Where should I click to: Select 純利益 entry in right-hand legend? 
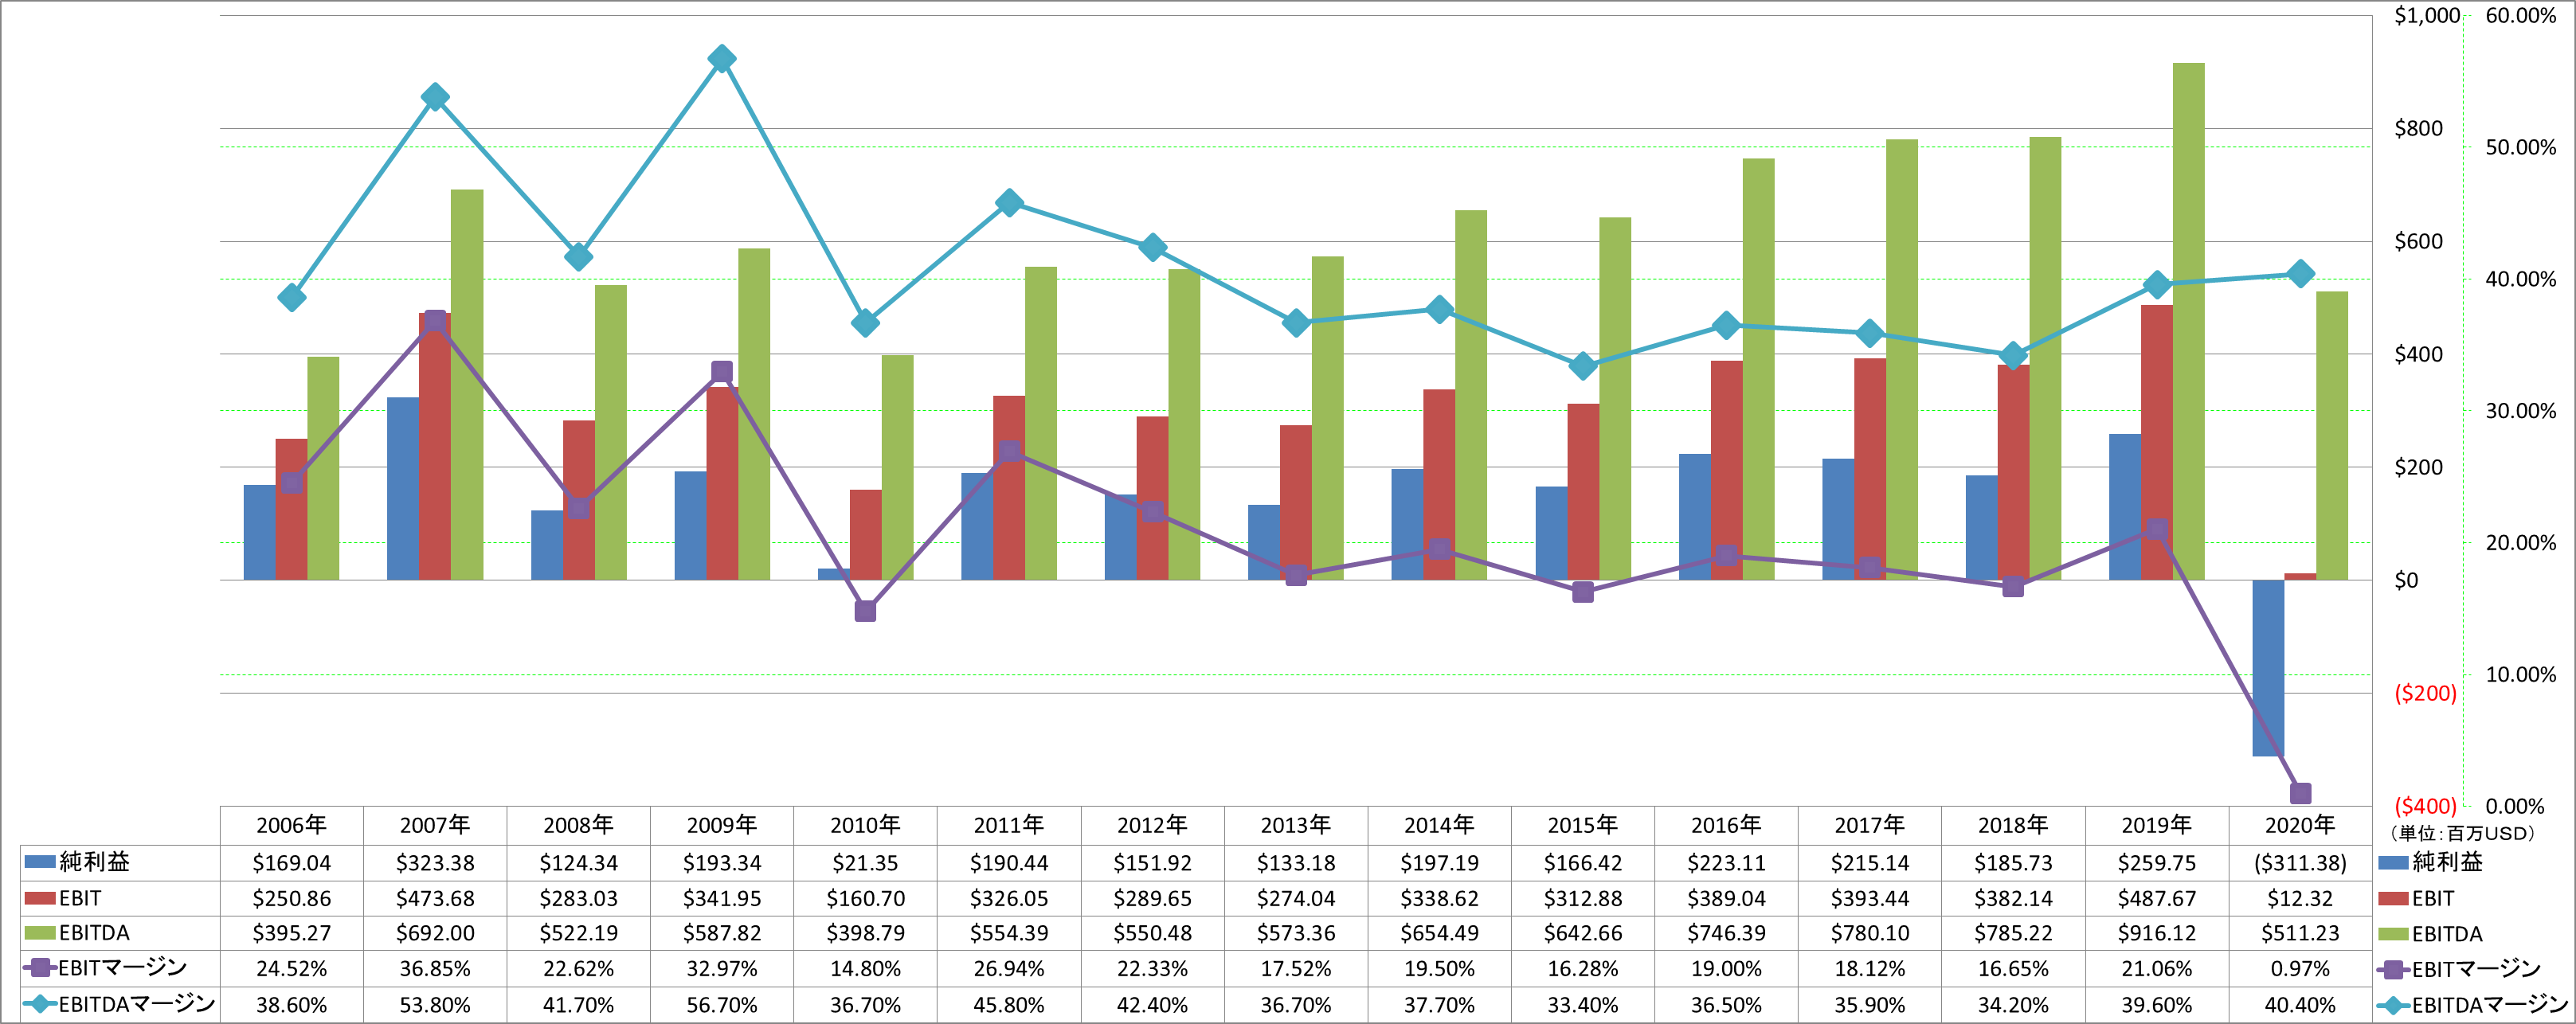2431,862
